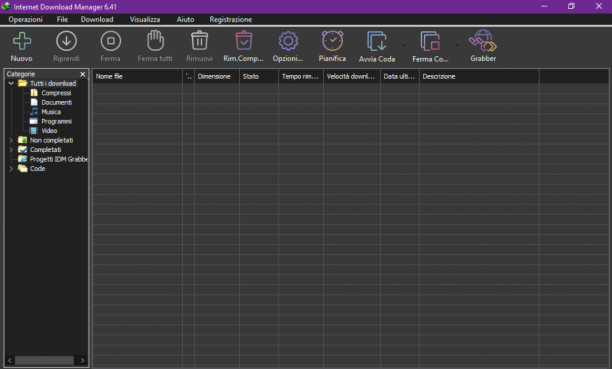The width and height of the screenshot is (612, 369).
Task: Open the File menu
Action: [x=62, y=20]
